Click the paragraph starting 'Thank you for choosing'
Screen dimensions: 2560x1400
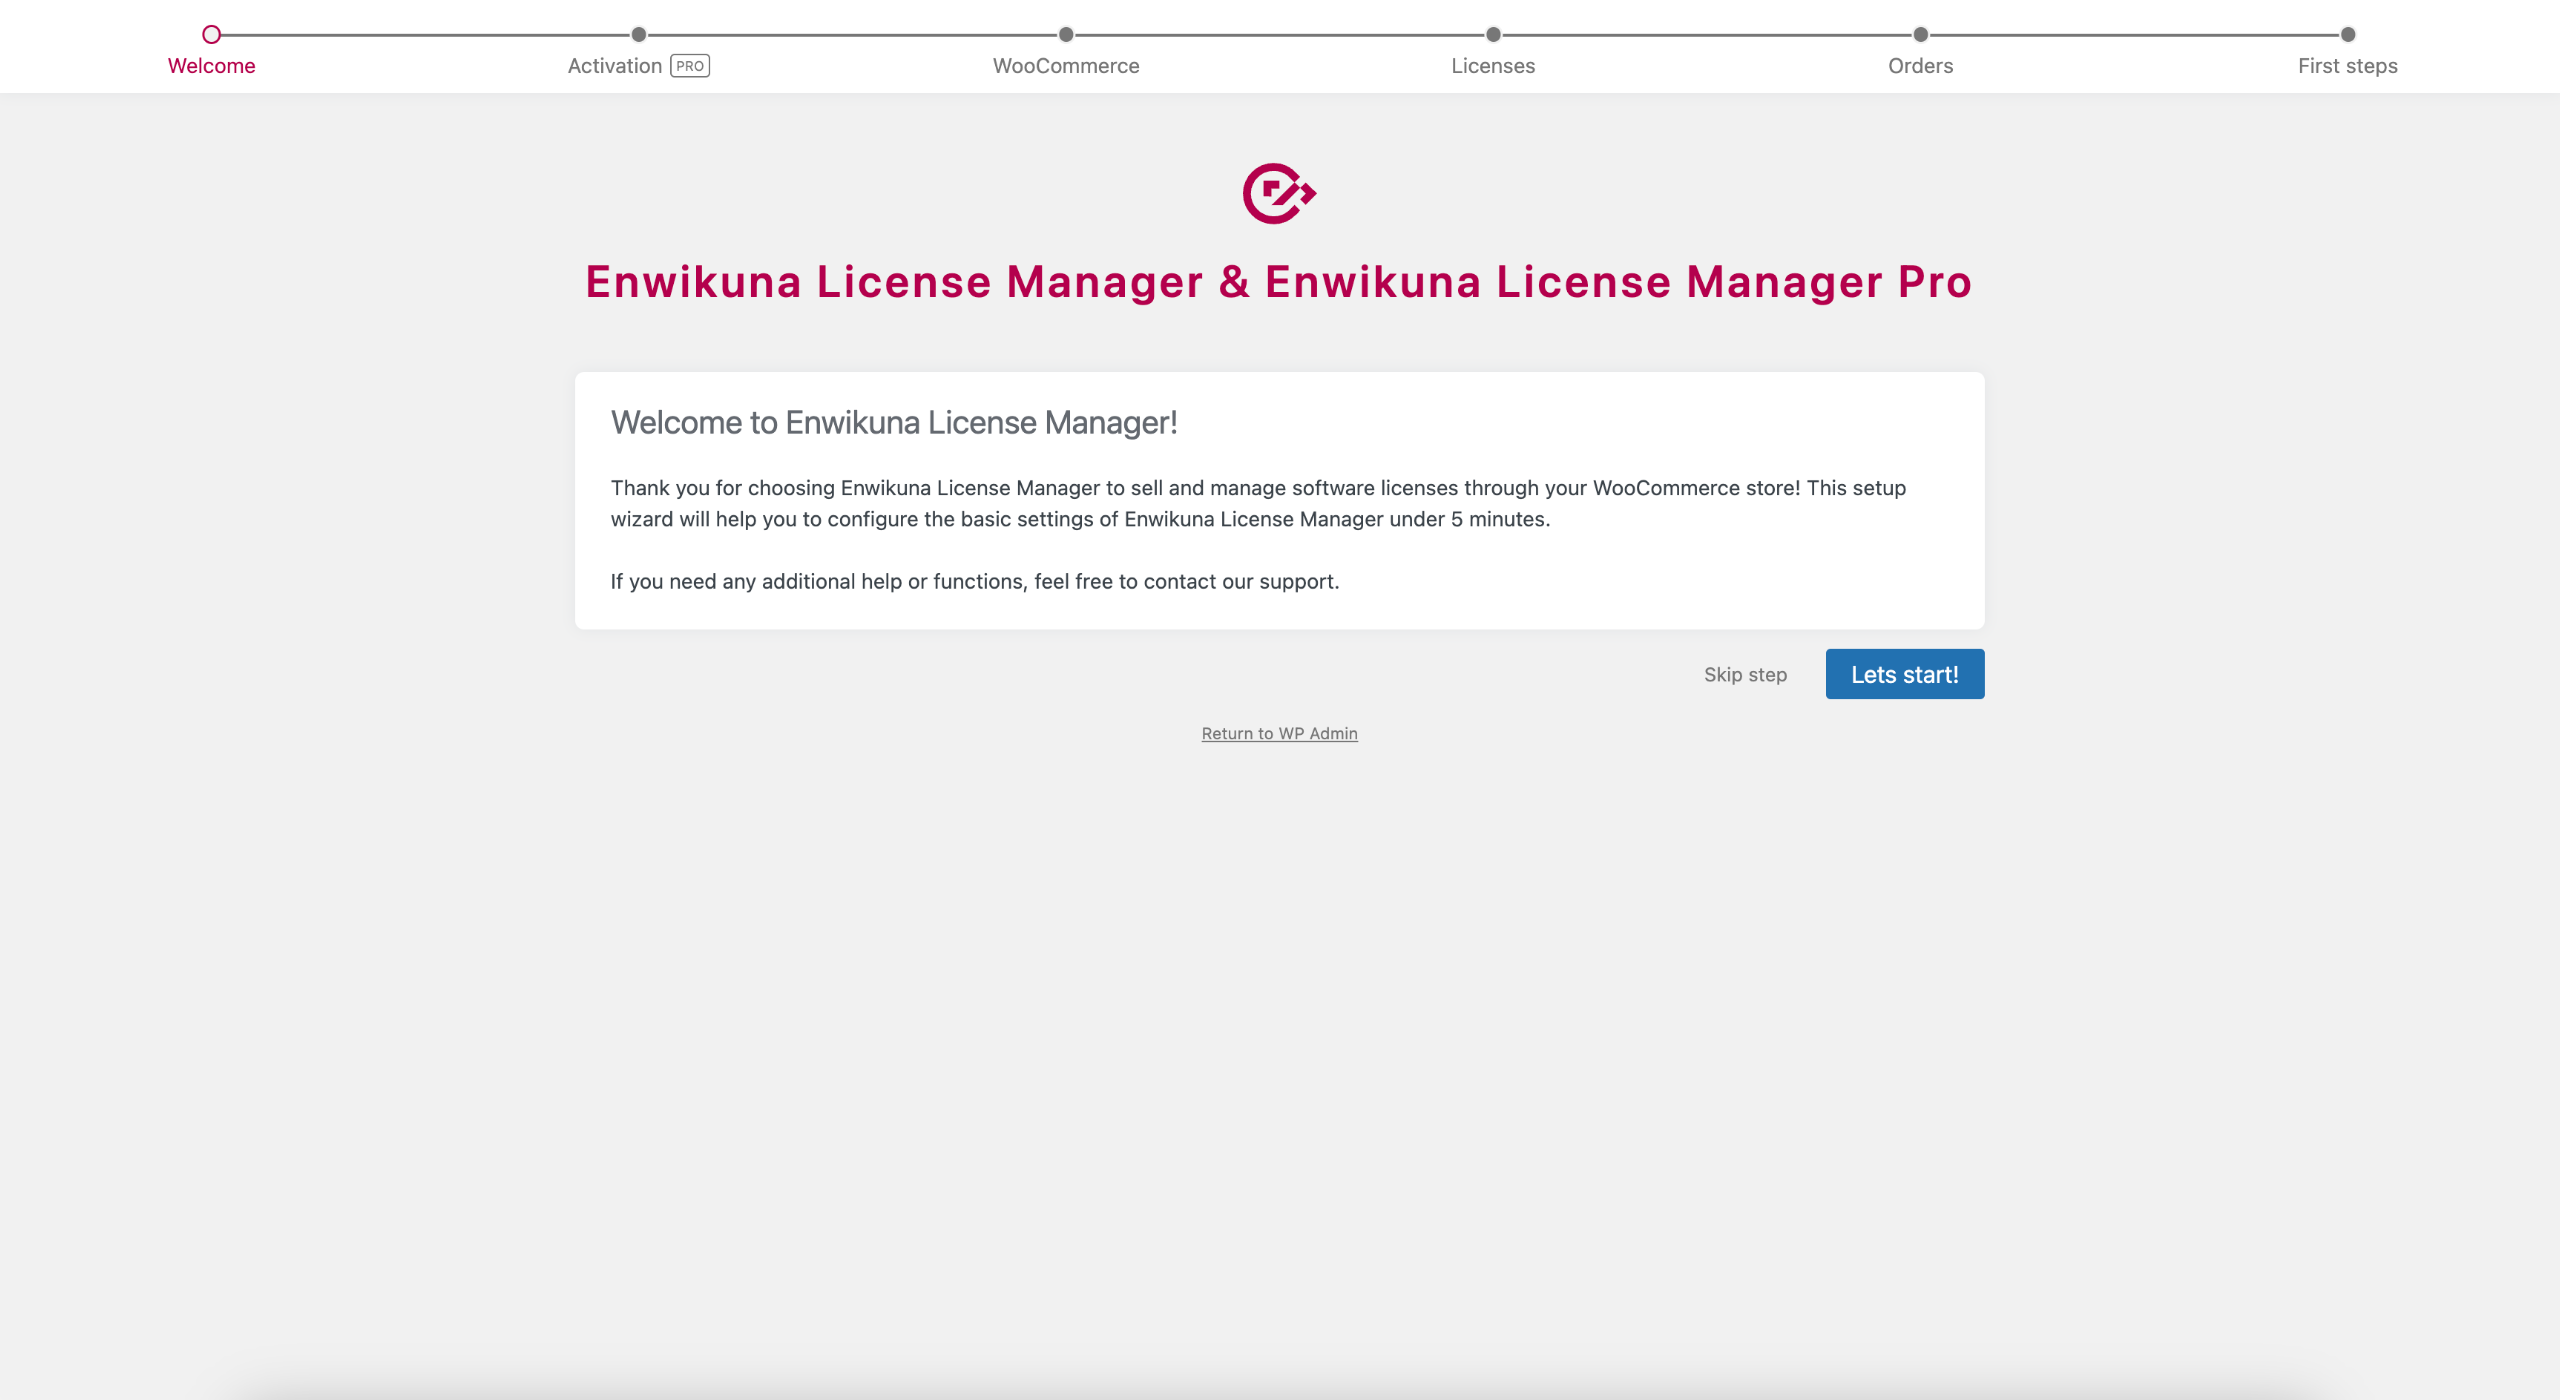(x=1259, y=503)
